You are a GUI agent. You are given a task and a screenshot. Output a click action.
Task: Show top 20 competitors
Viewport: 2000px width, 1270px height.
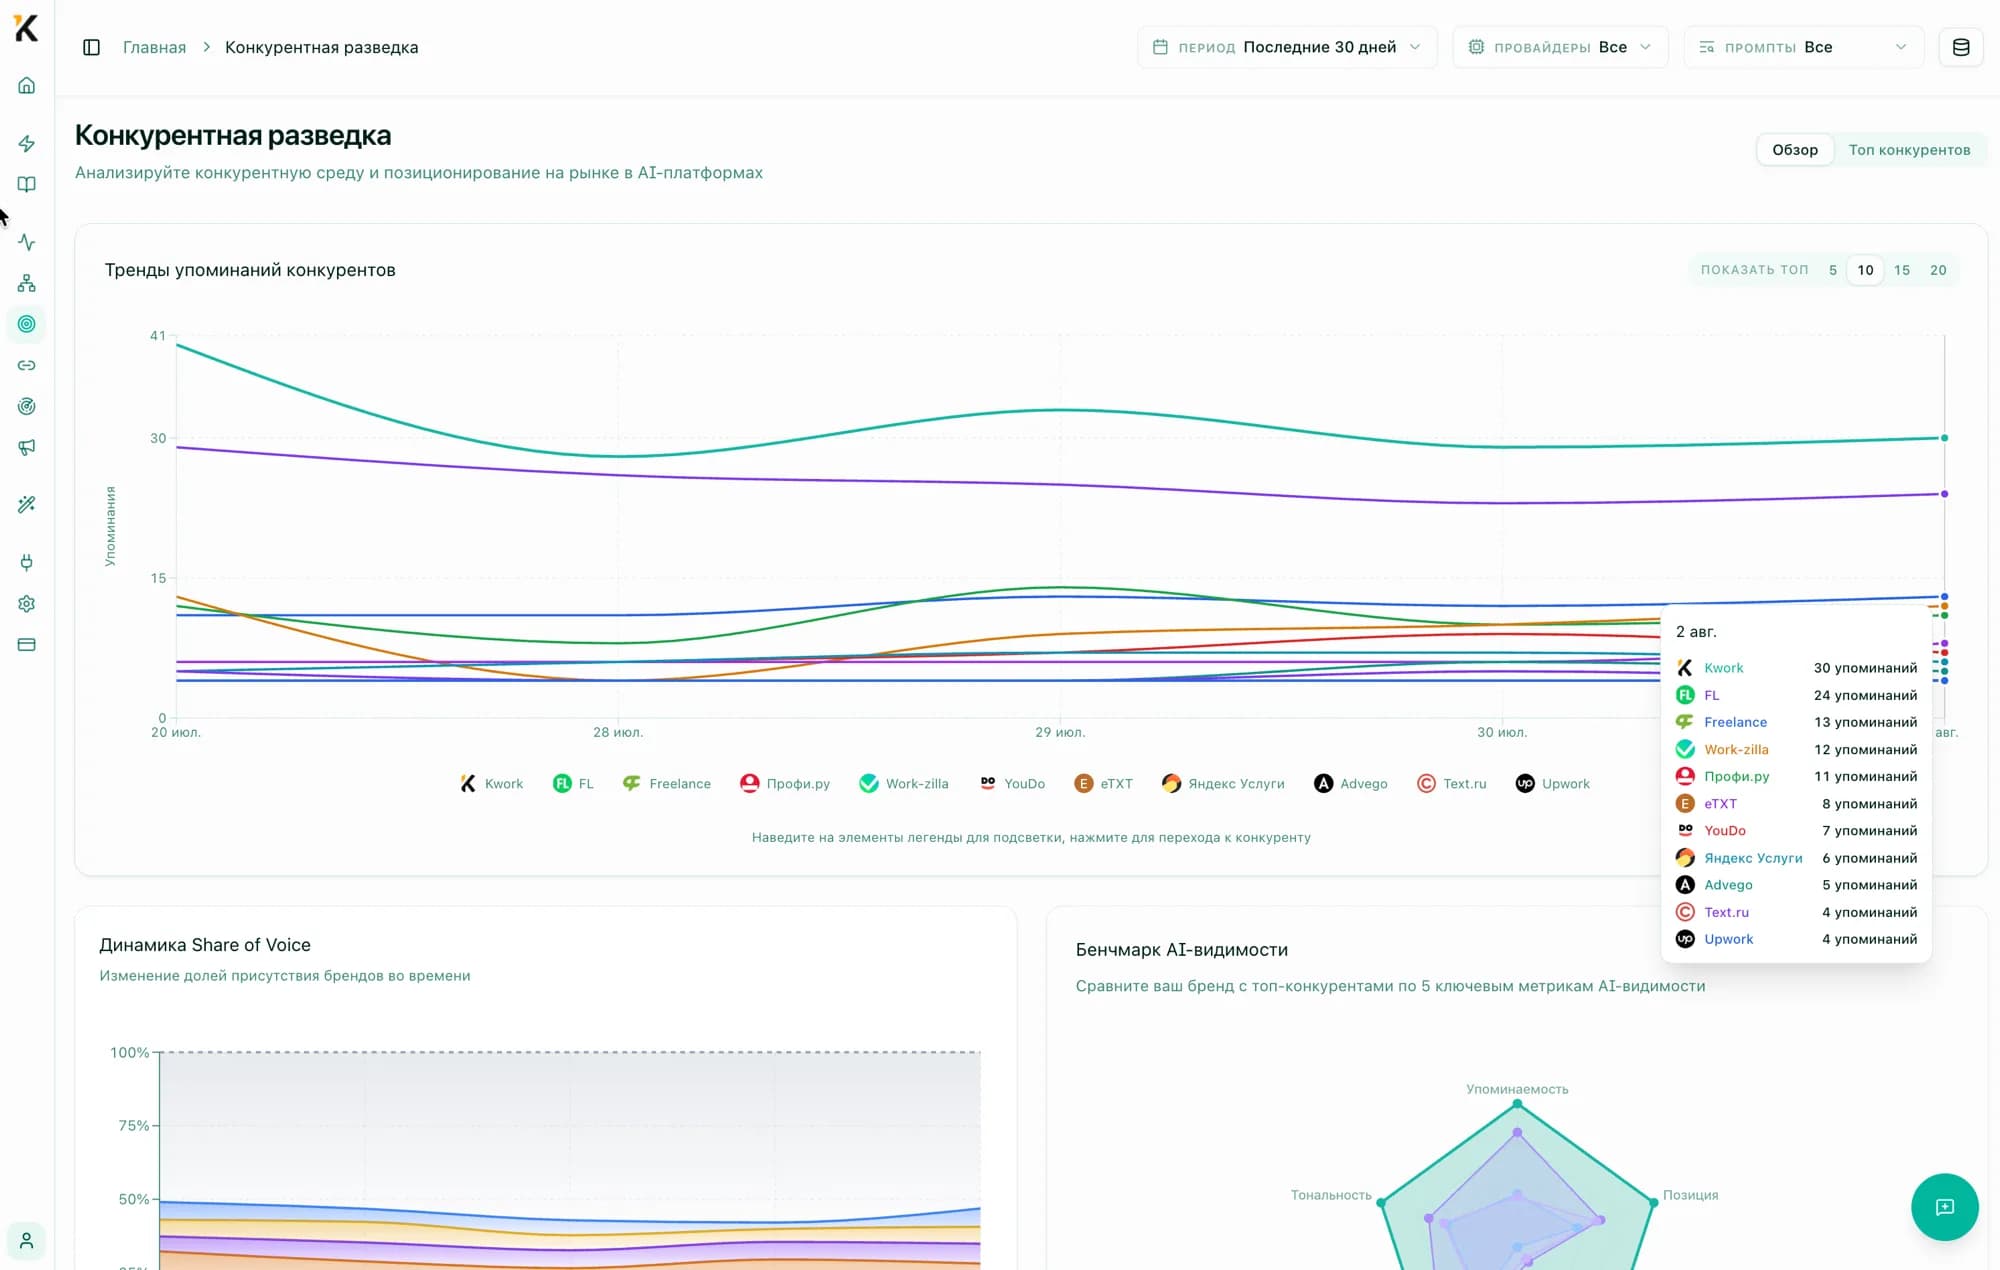pyautogui.click(x=1937, y=270)
